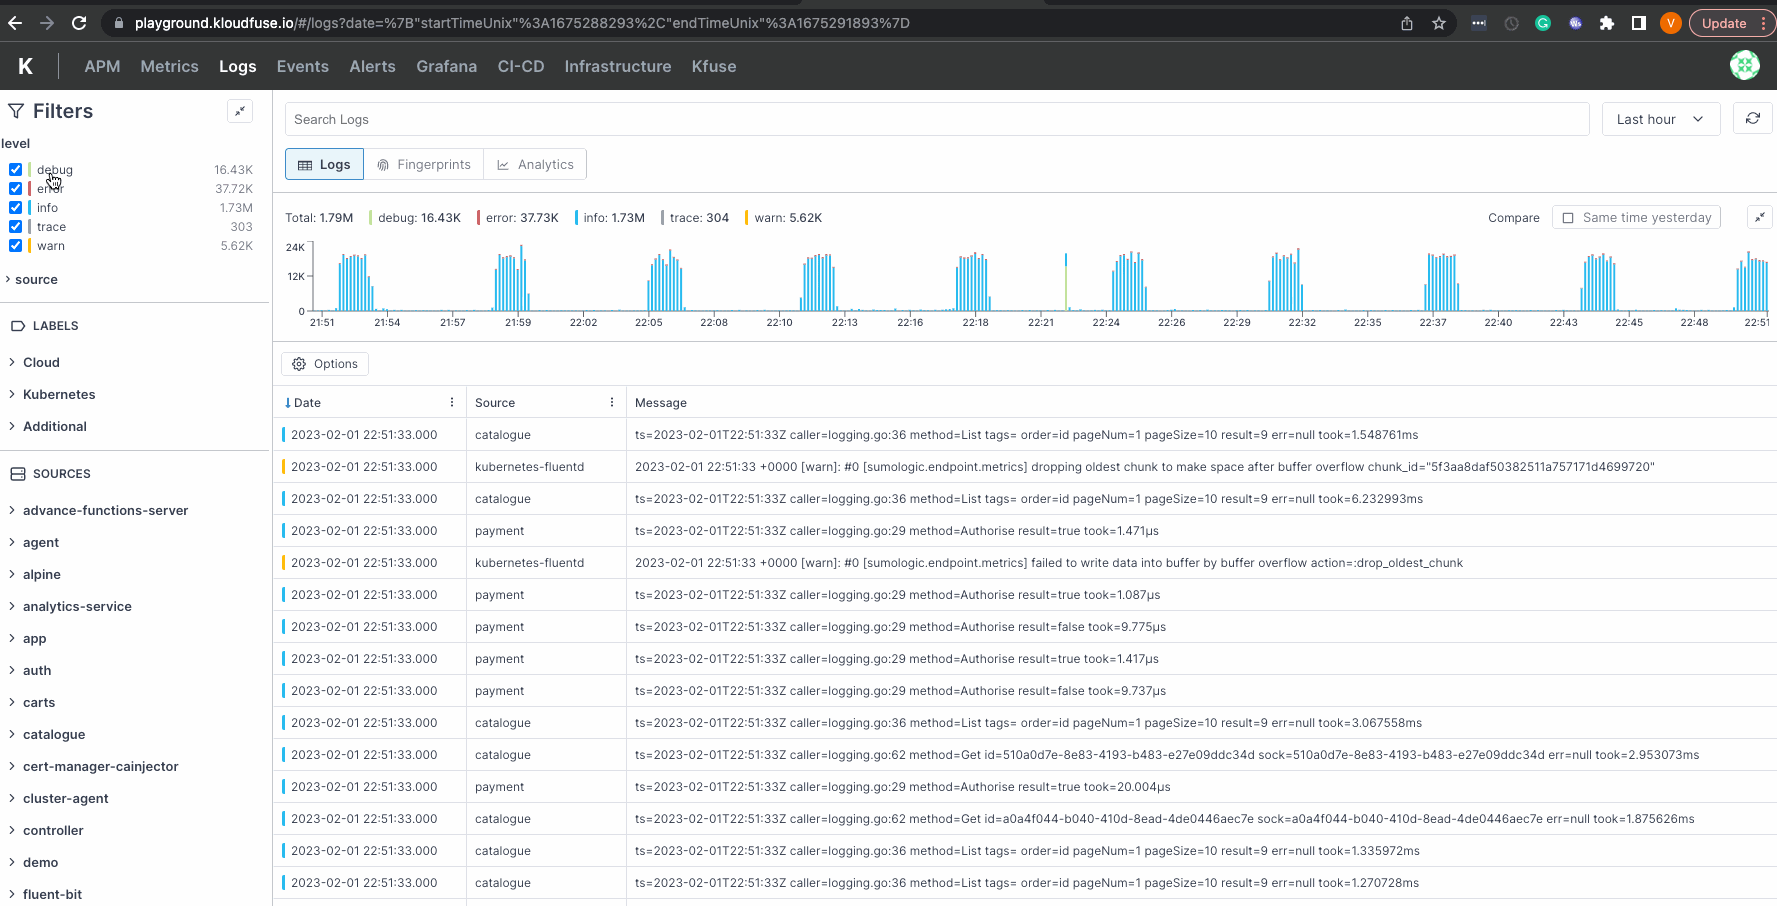Viewport: 1777px width, 906px height.
Task: Reload the browser page
Action: click(79, 23)
